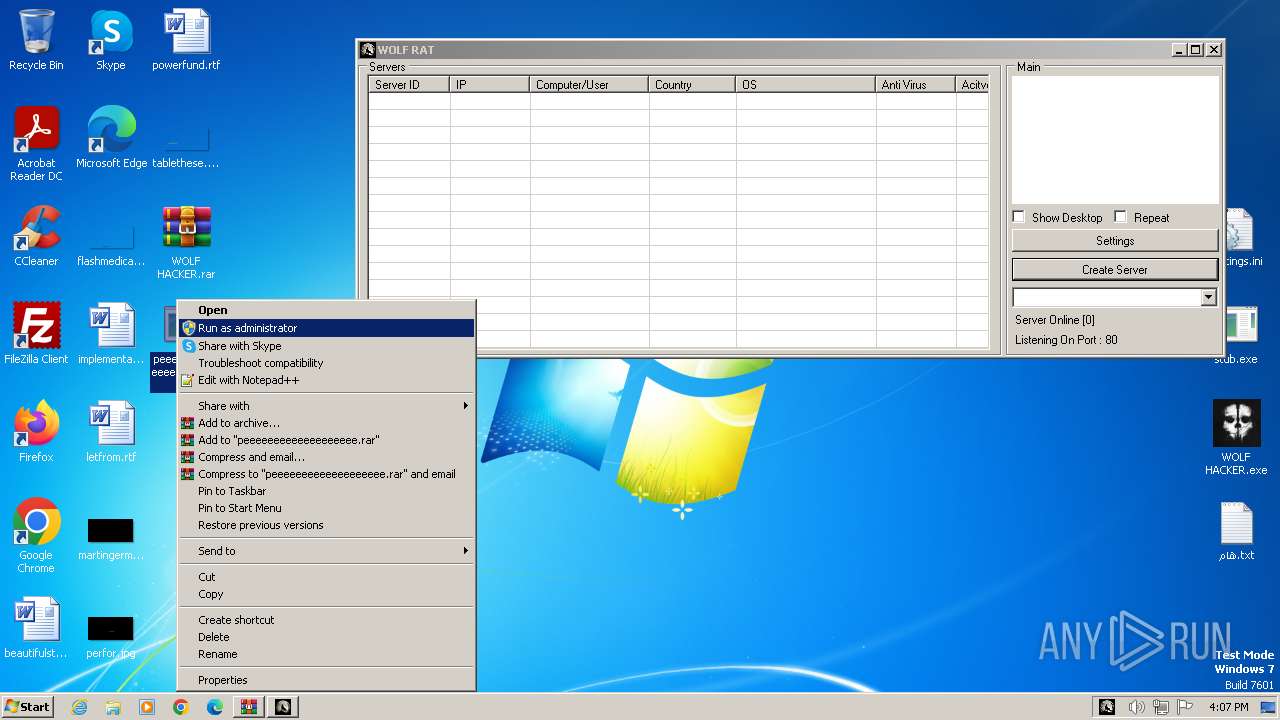Click the Settings button in WOLF RAT
The width and height of the screenshot is (1280, 720).
pos(1115,241)
